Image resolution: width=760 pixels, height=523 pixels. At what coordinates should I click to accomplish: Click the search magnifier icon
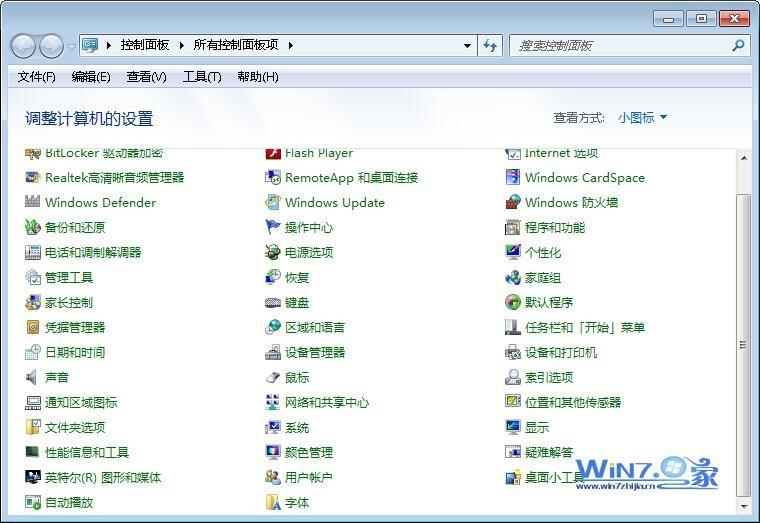tap(738, 46)
